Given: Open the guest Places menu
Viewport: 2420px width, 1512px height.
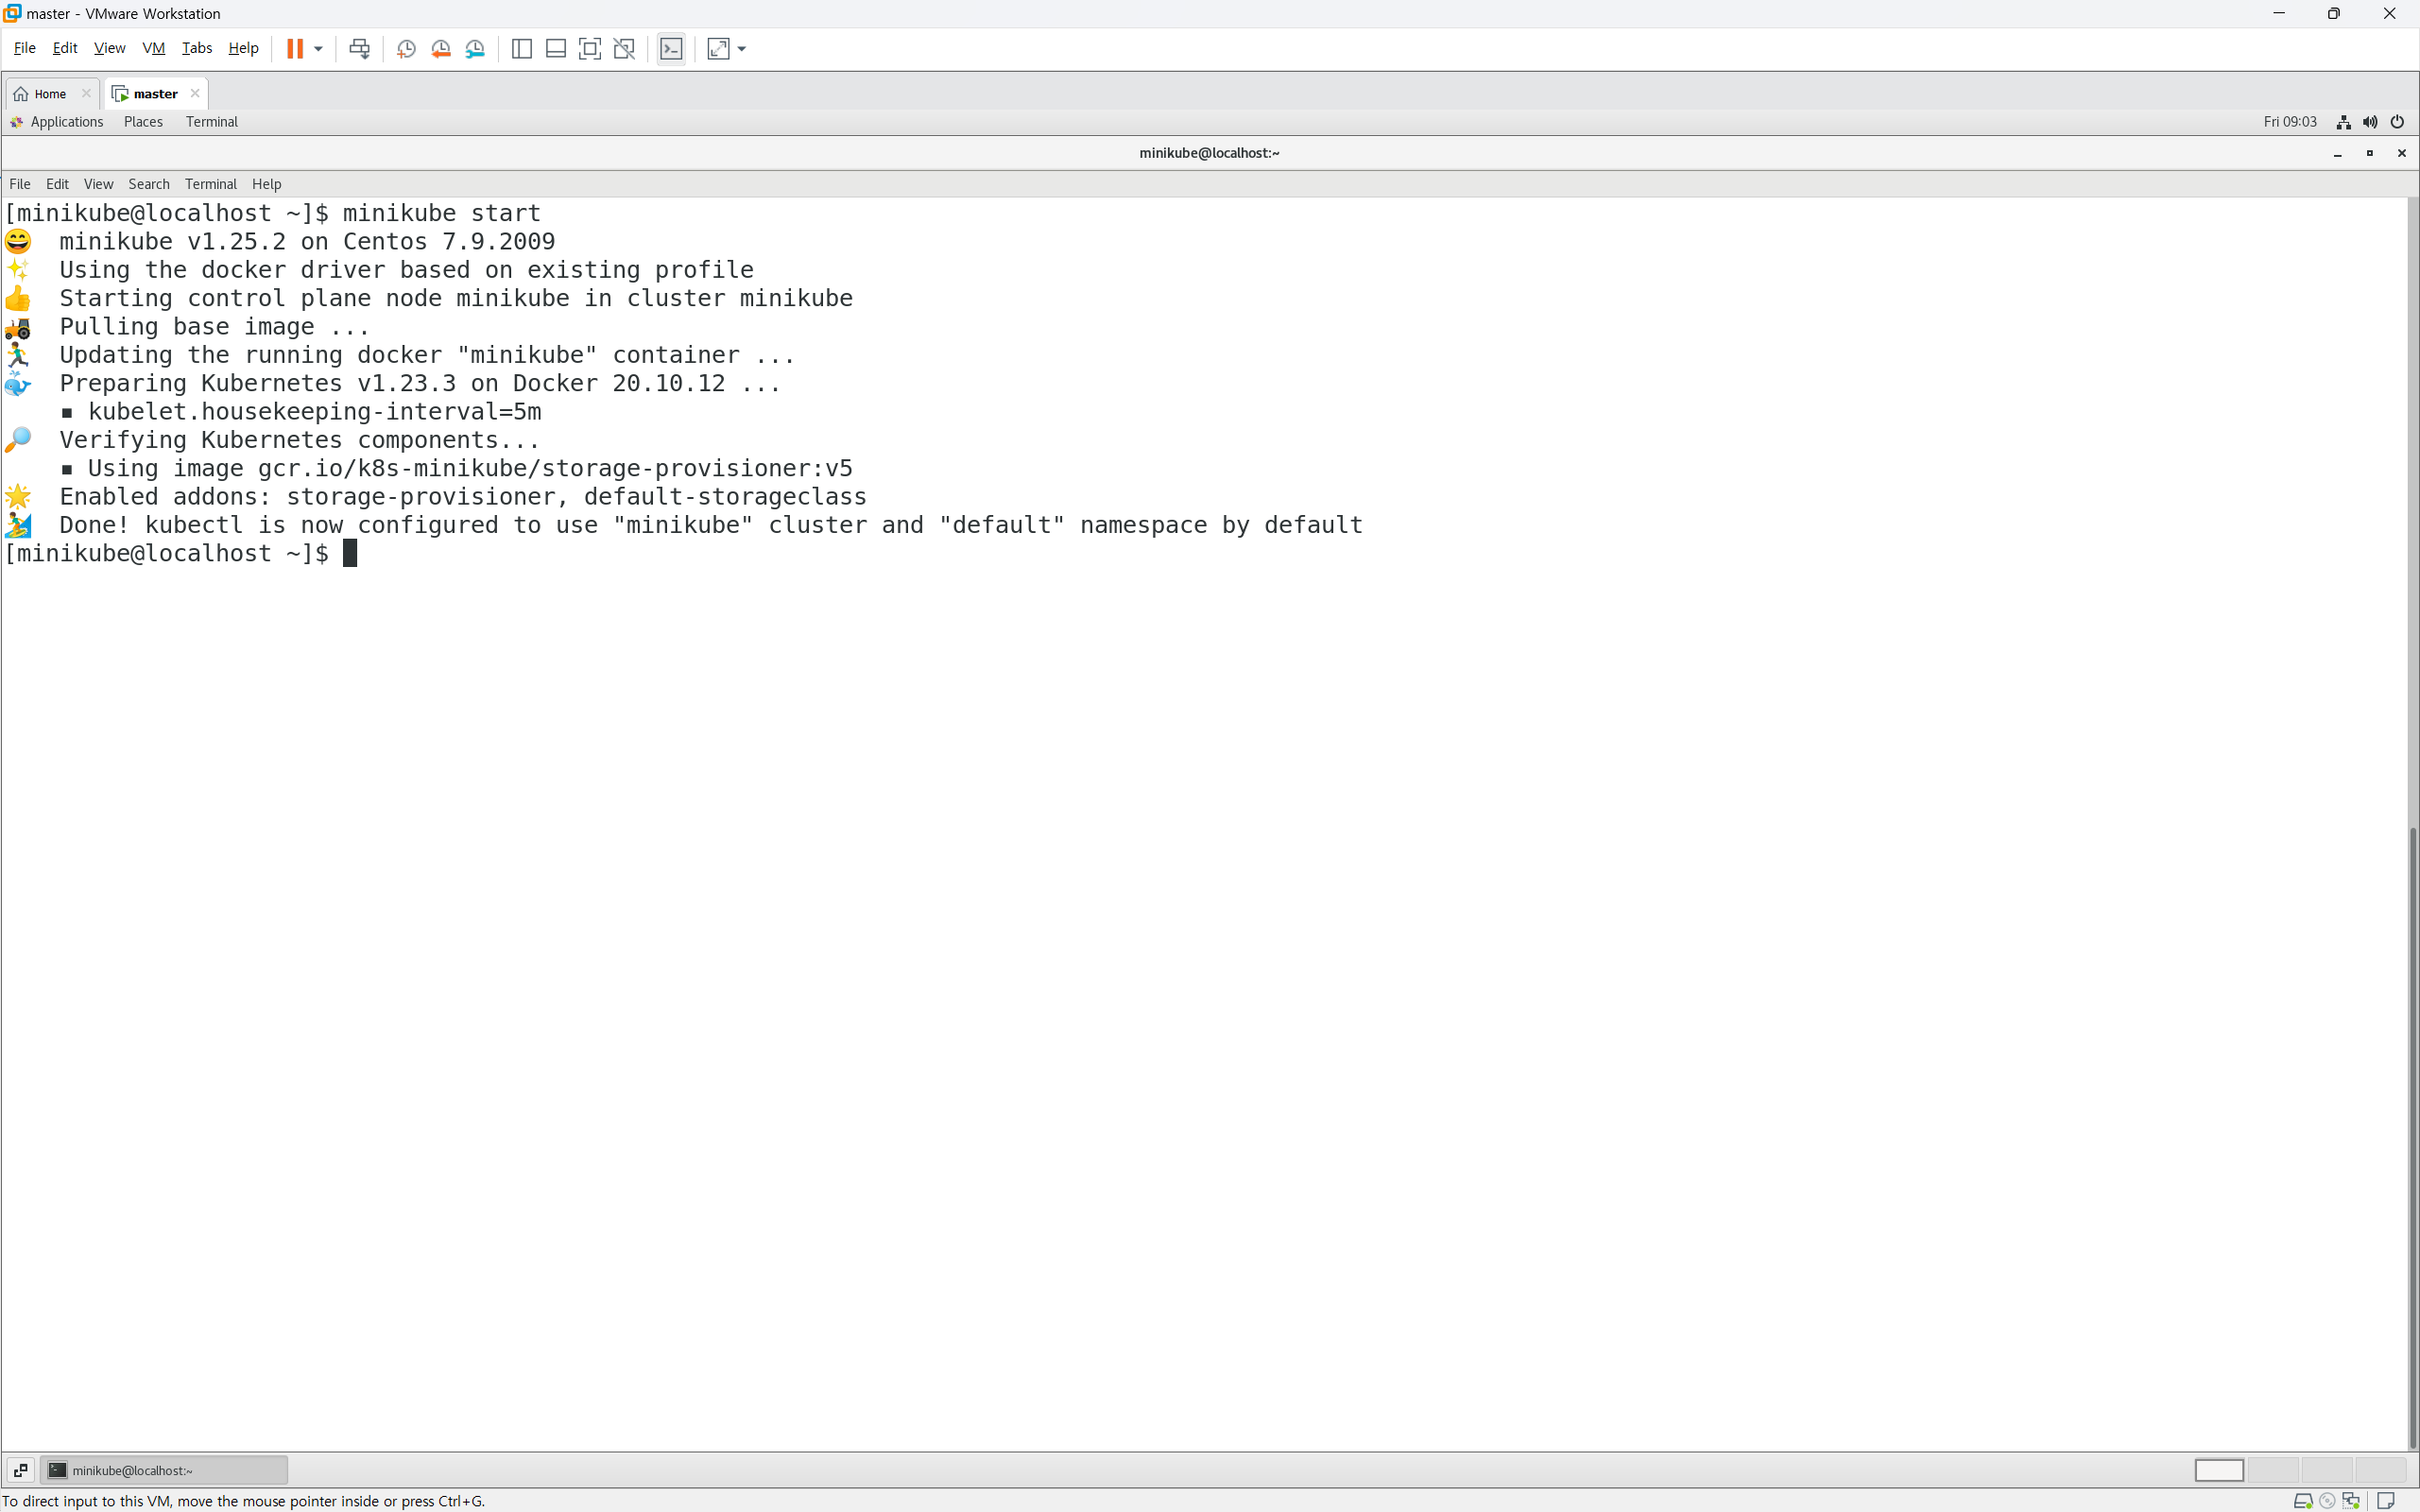Looking at the screenshot, I should click(x=143, y=122).
